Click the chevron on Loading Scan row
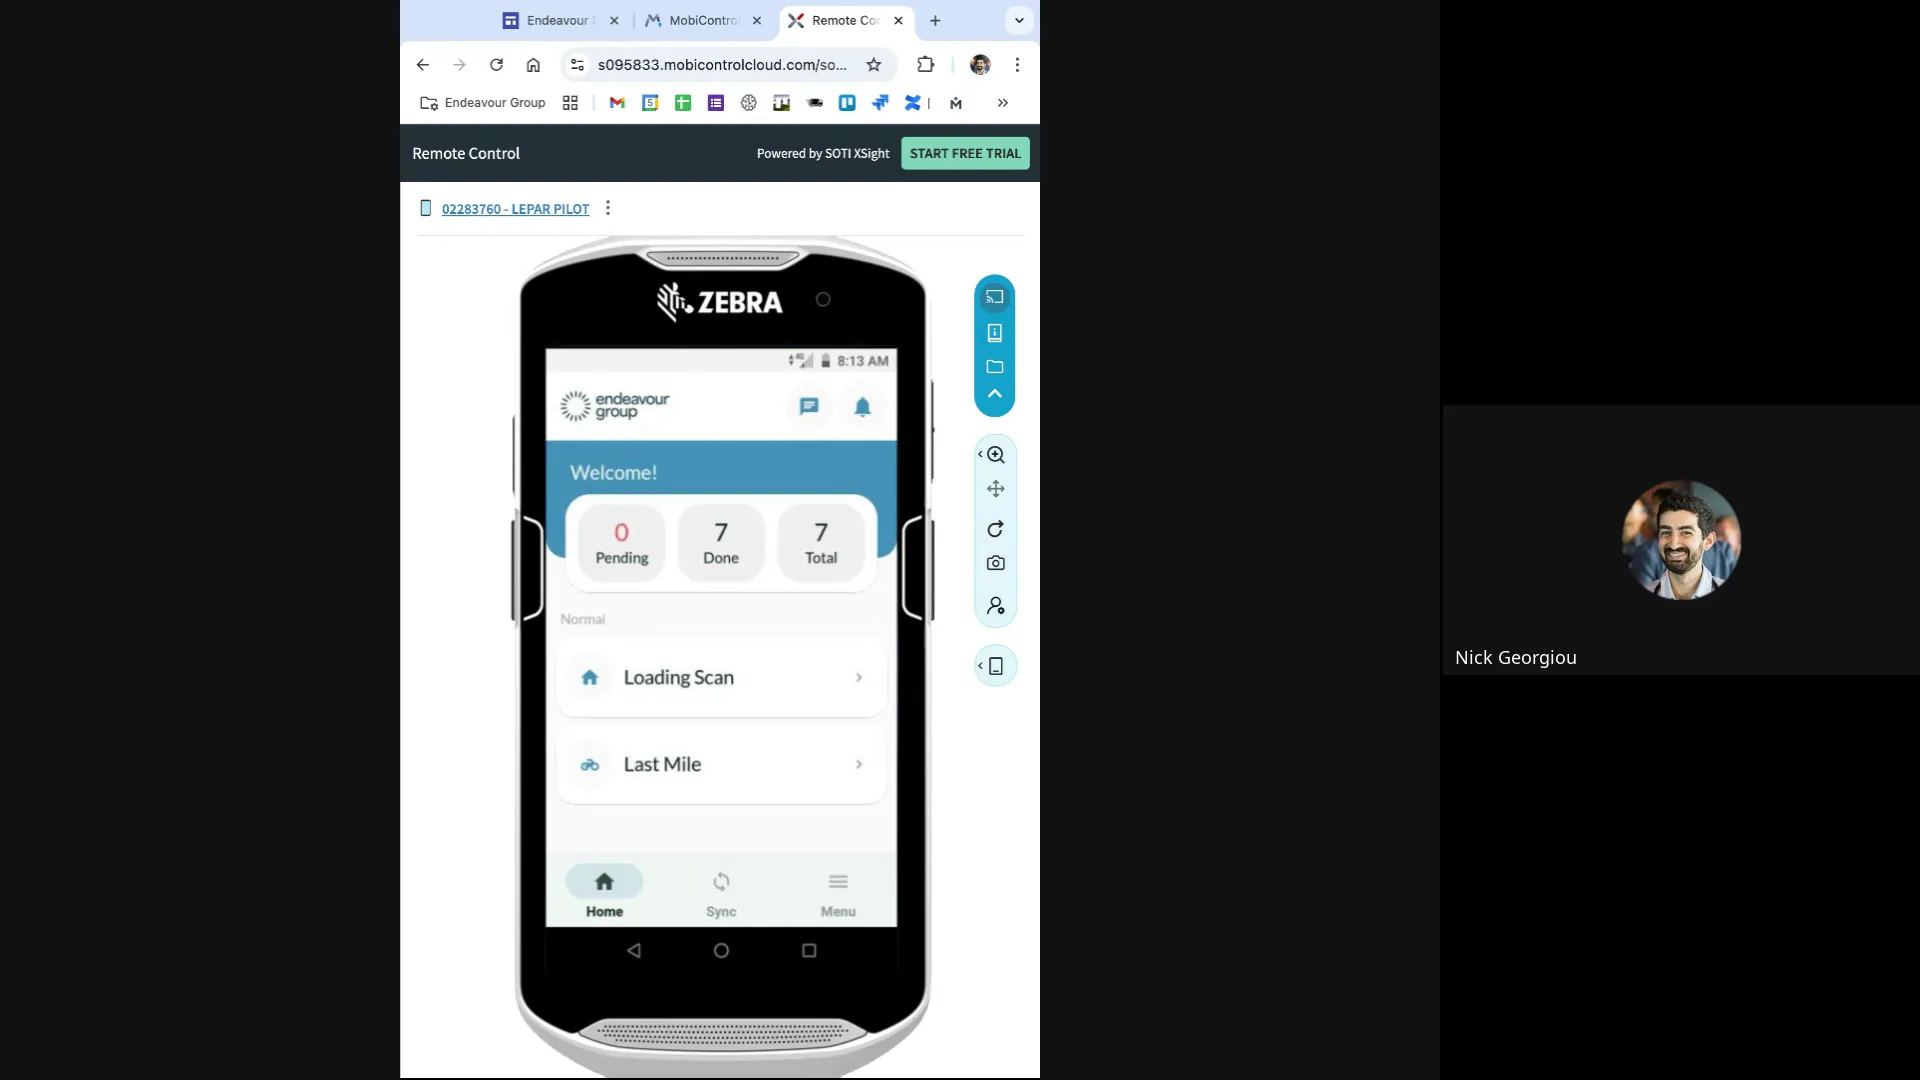1920x1080 pixels. pyautogui.click(x=859, y=678)
